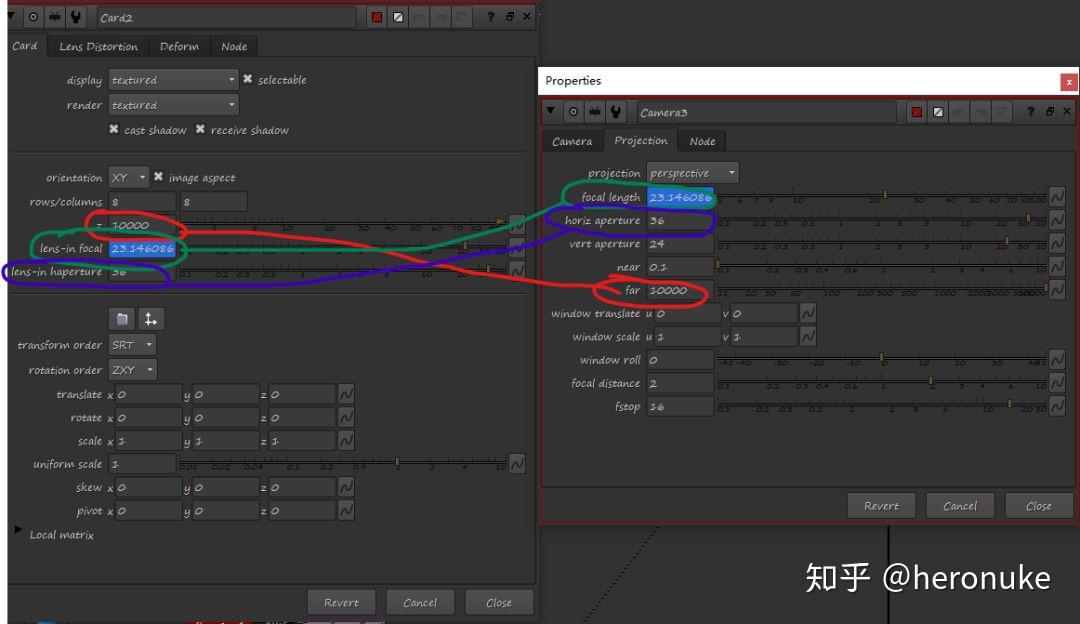Click the red node color swatch in Card2 header
Screen dimensions: 1080x624
[x=377, y=17]
